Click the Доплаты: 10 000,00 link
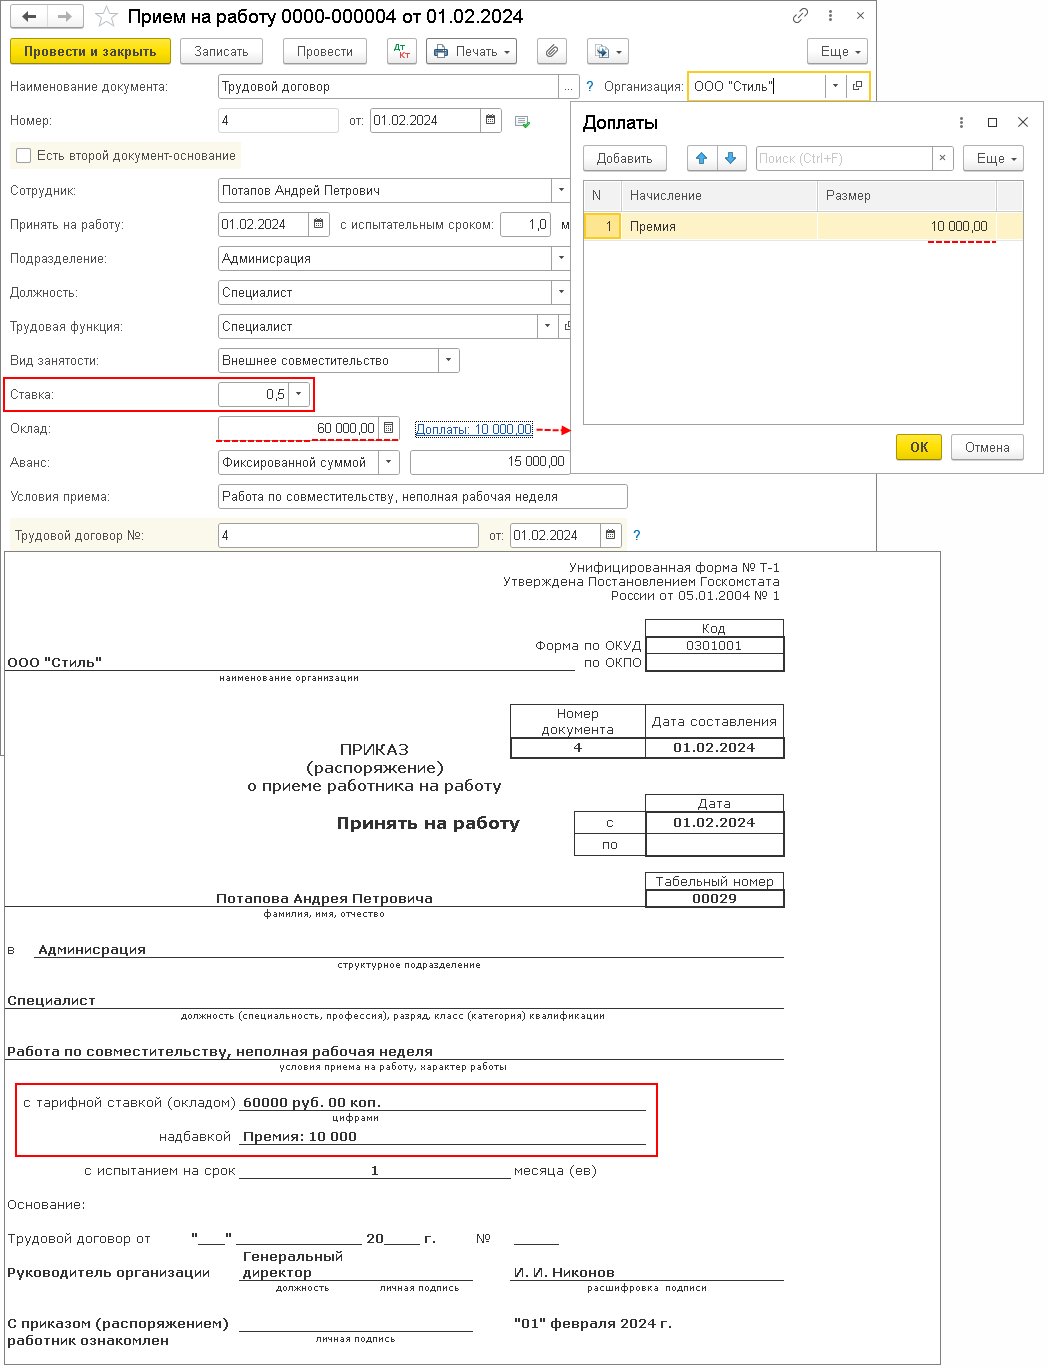 (473, 428)
